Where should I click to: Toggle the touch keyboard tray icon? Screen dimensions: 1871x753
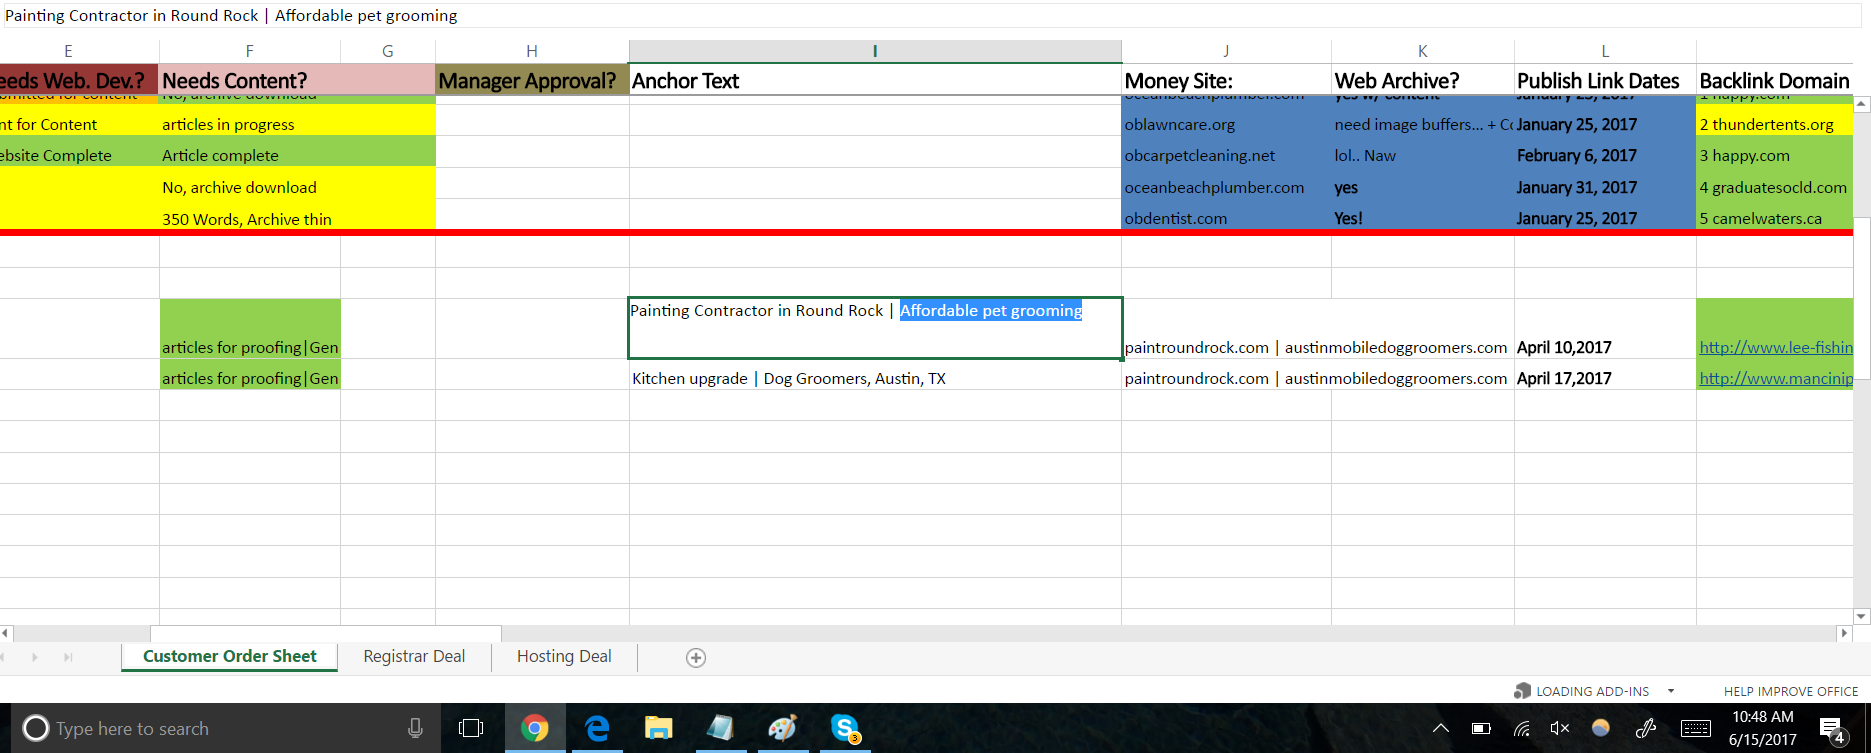point(1695,728)
